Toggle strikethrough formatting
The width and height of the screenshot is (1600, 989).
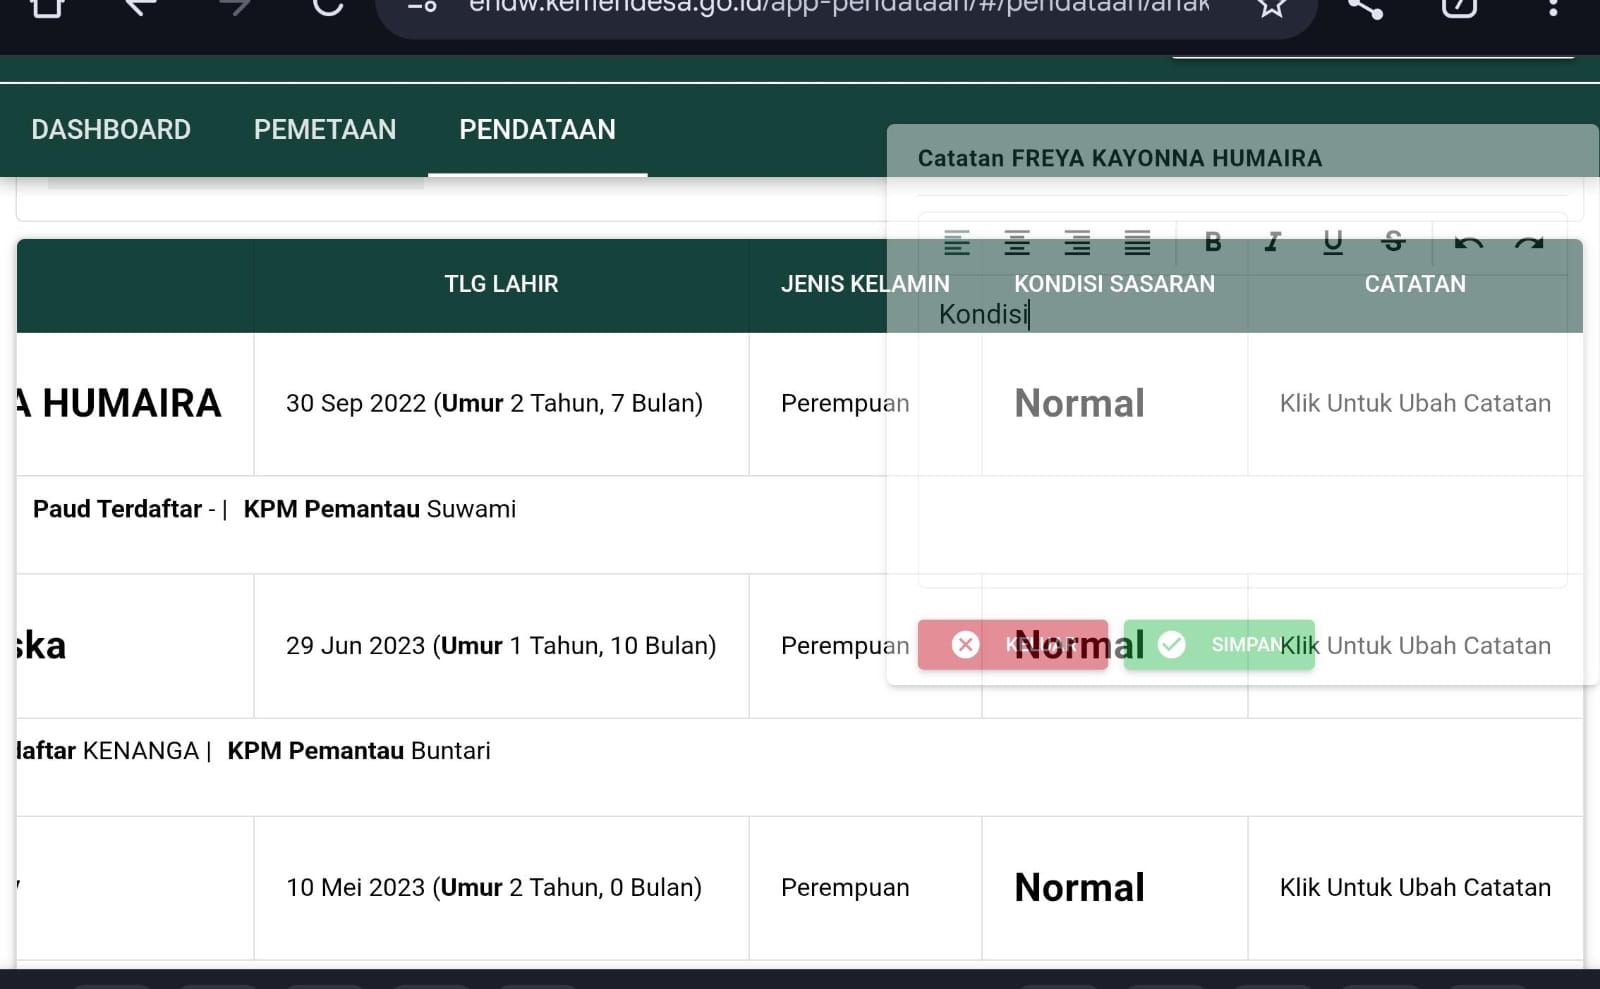click(x=1393, y=242)
